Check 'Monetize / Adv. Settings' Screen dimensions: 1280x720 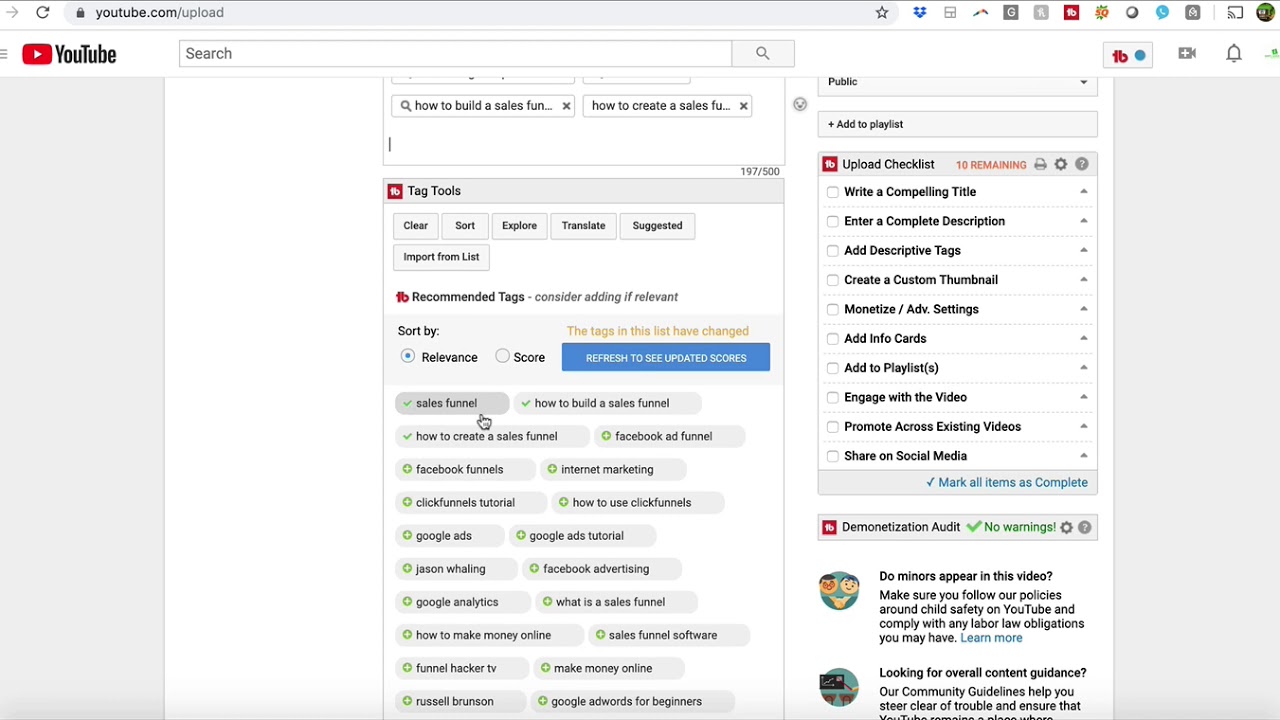833,309
